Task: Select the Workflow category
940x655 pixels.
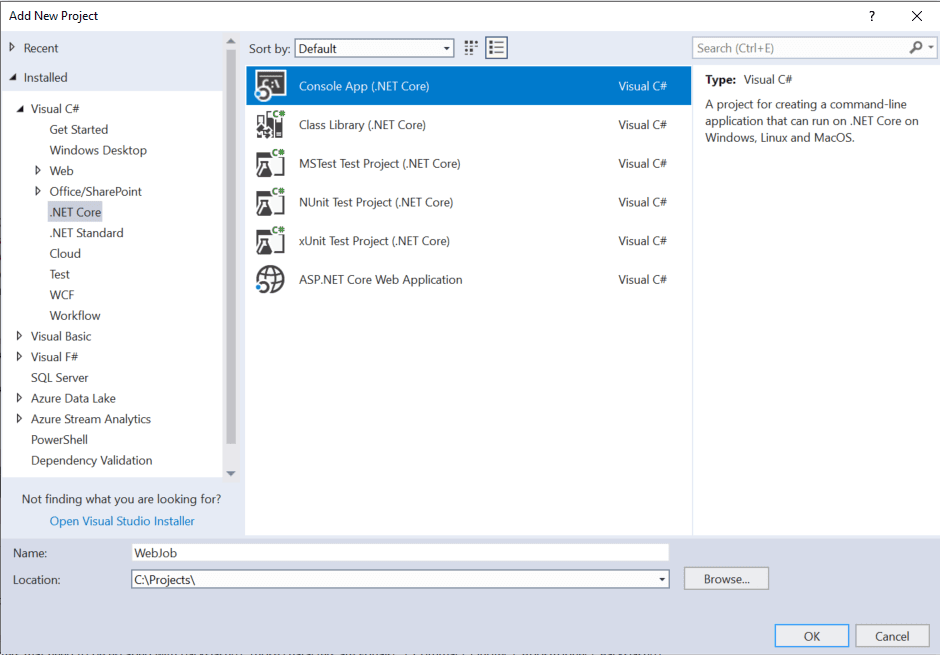Action: (75, 316)
